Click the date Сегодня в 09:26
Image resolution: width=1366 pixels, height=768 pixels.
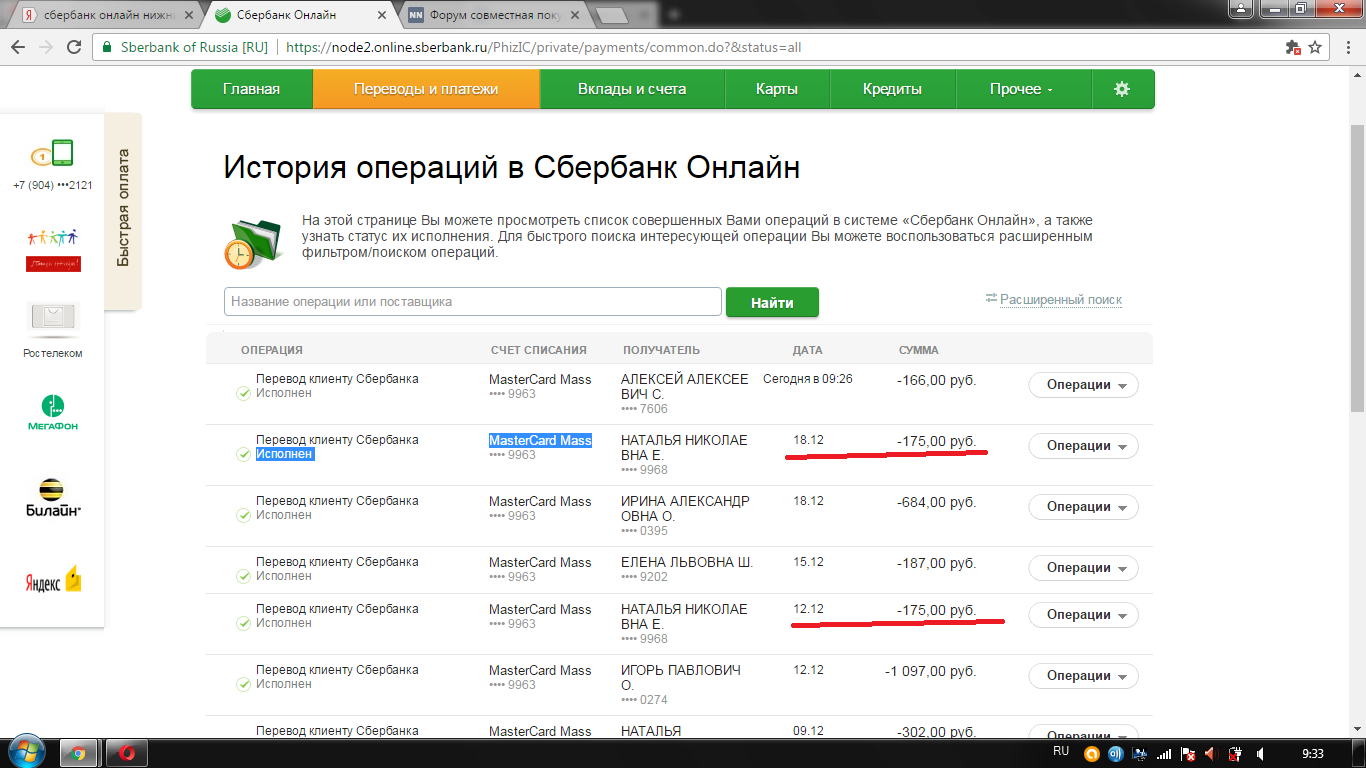click(808, 379)
